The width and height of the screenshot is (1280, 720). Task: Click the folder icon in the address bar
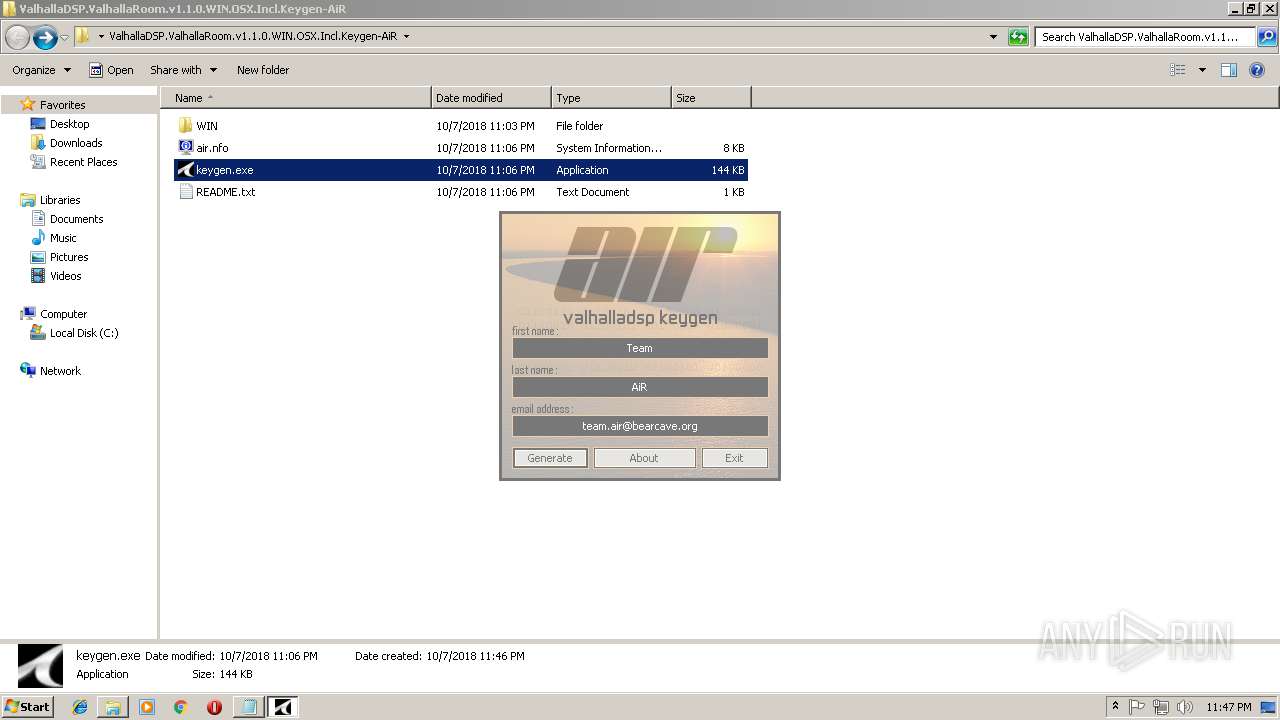tap(83, 36)
